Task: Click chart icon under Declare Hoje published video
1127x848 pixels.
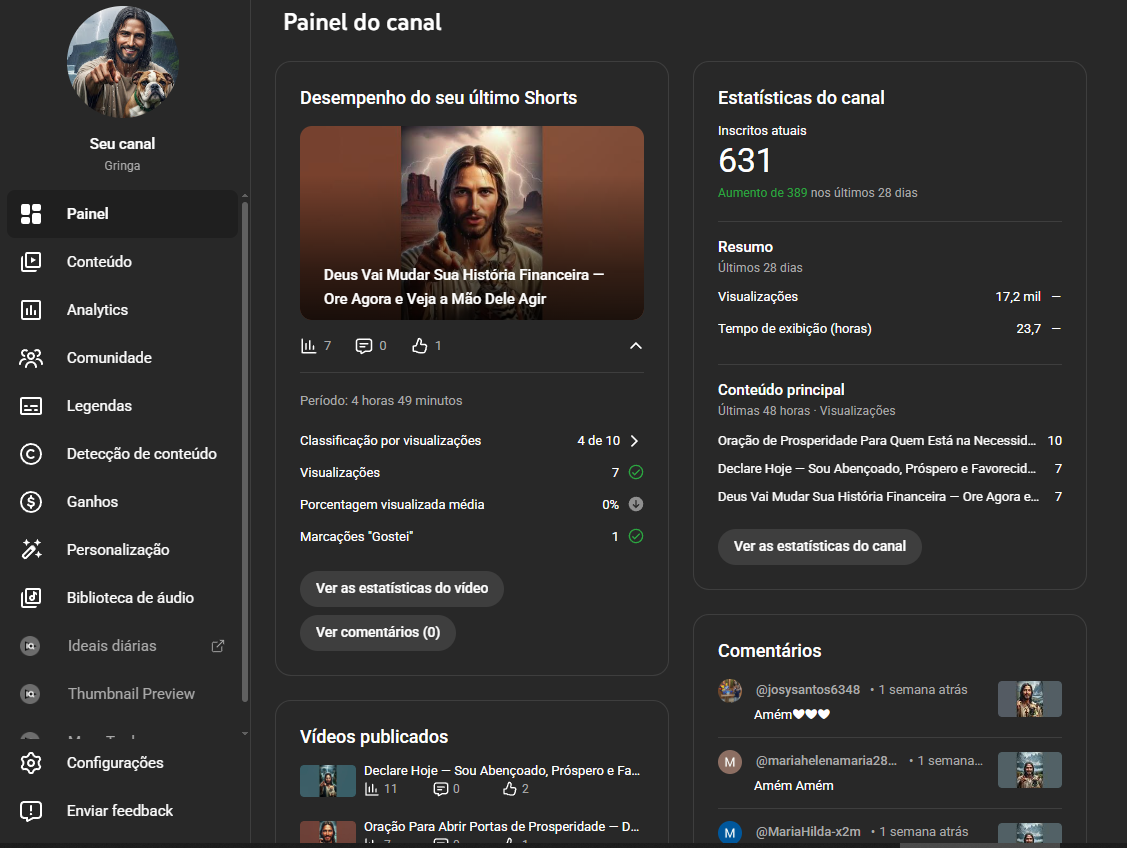Action: click(372, 789)
